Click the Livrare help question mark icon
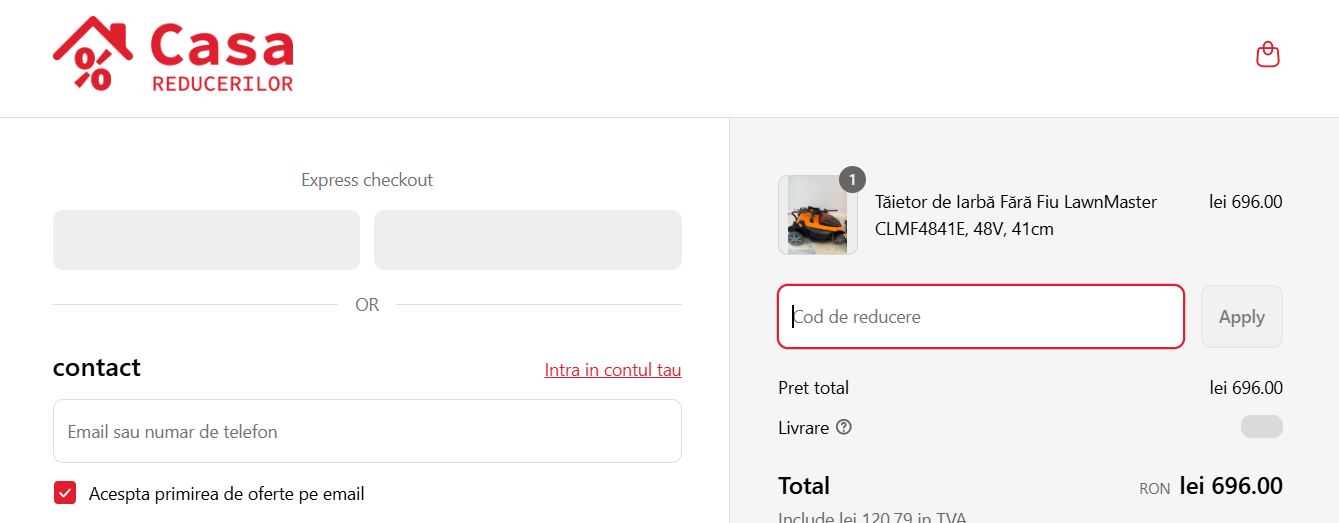This screenshot has height=523, width=1339. [x=844, y=428]
